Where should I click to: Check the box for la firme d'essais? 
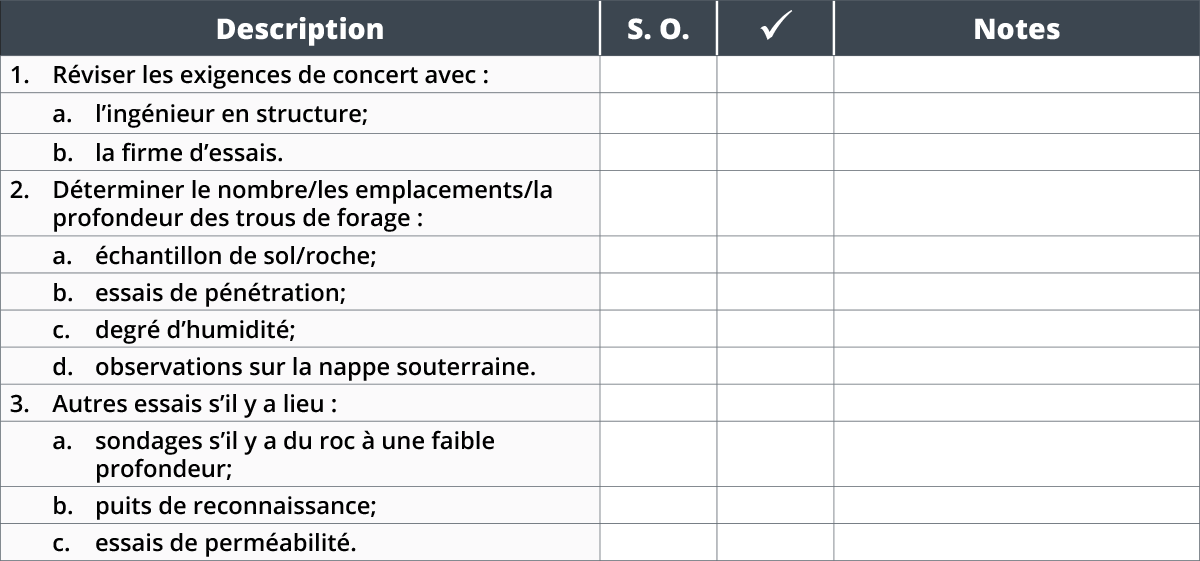(775, 152)
